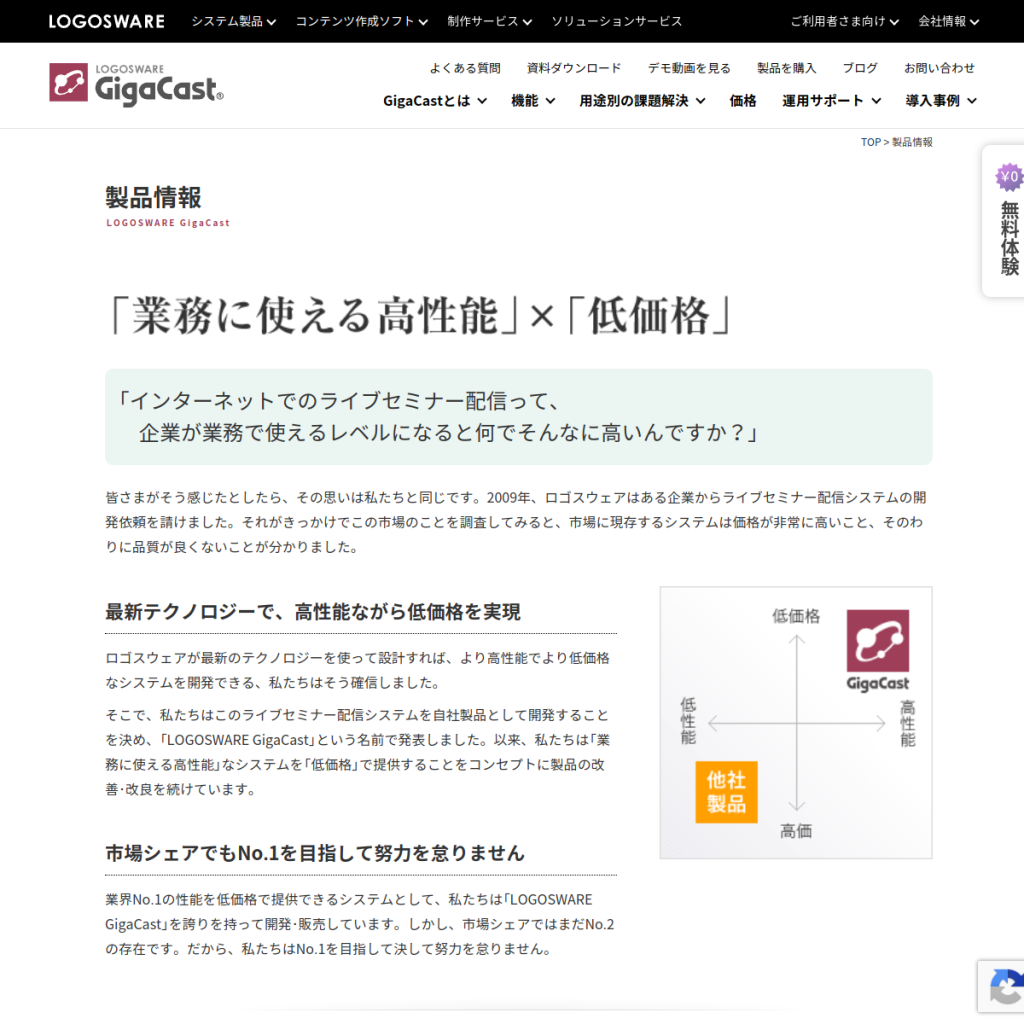Expand the 機能 menu
Image resolution: width=1024 pixels, height=1024 pixels.
click(x=533, y=101)
